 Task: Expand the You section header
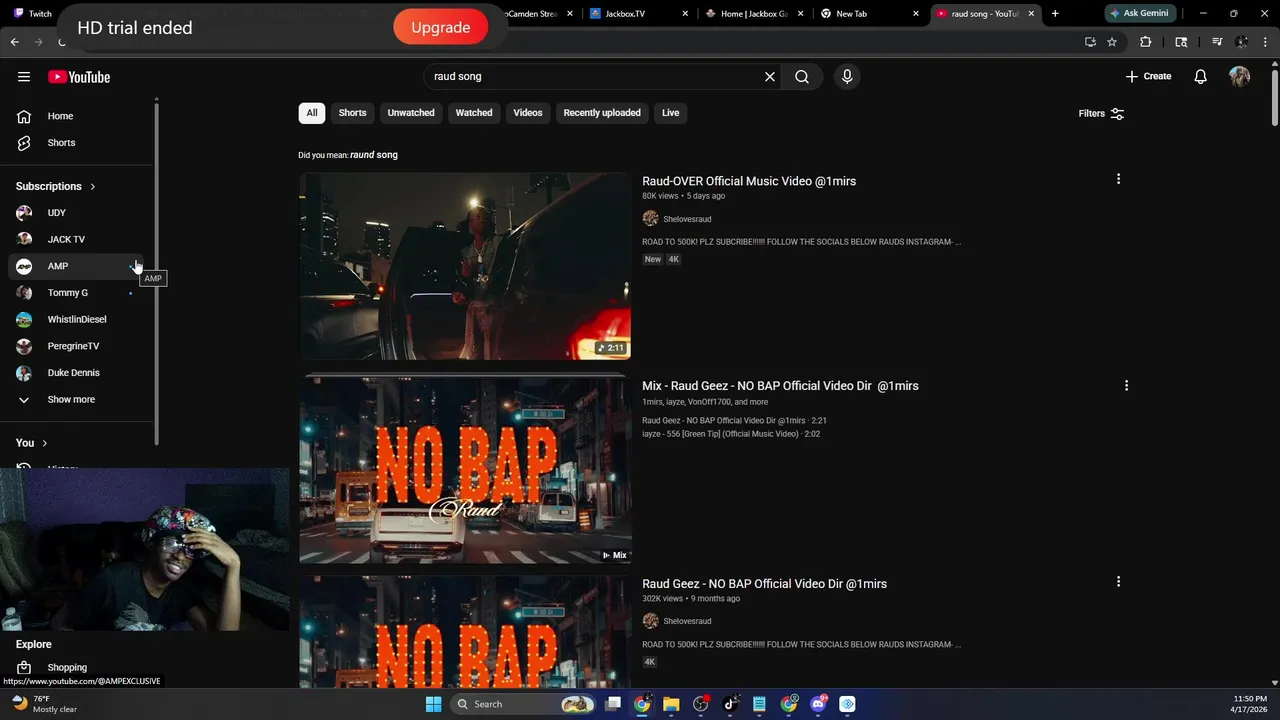[x=32, y=443]
